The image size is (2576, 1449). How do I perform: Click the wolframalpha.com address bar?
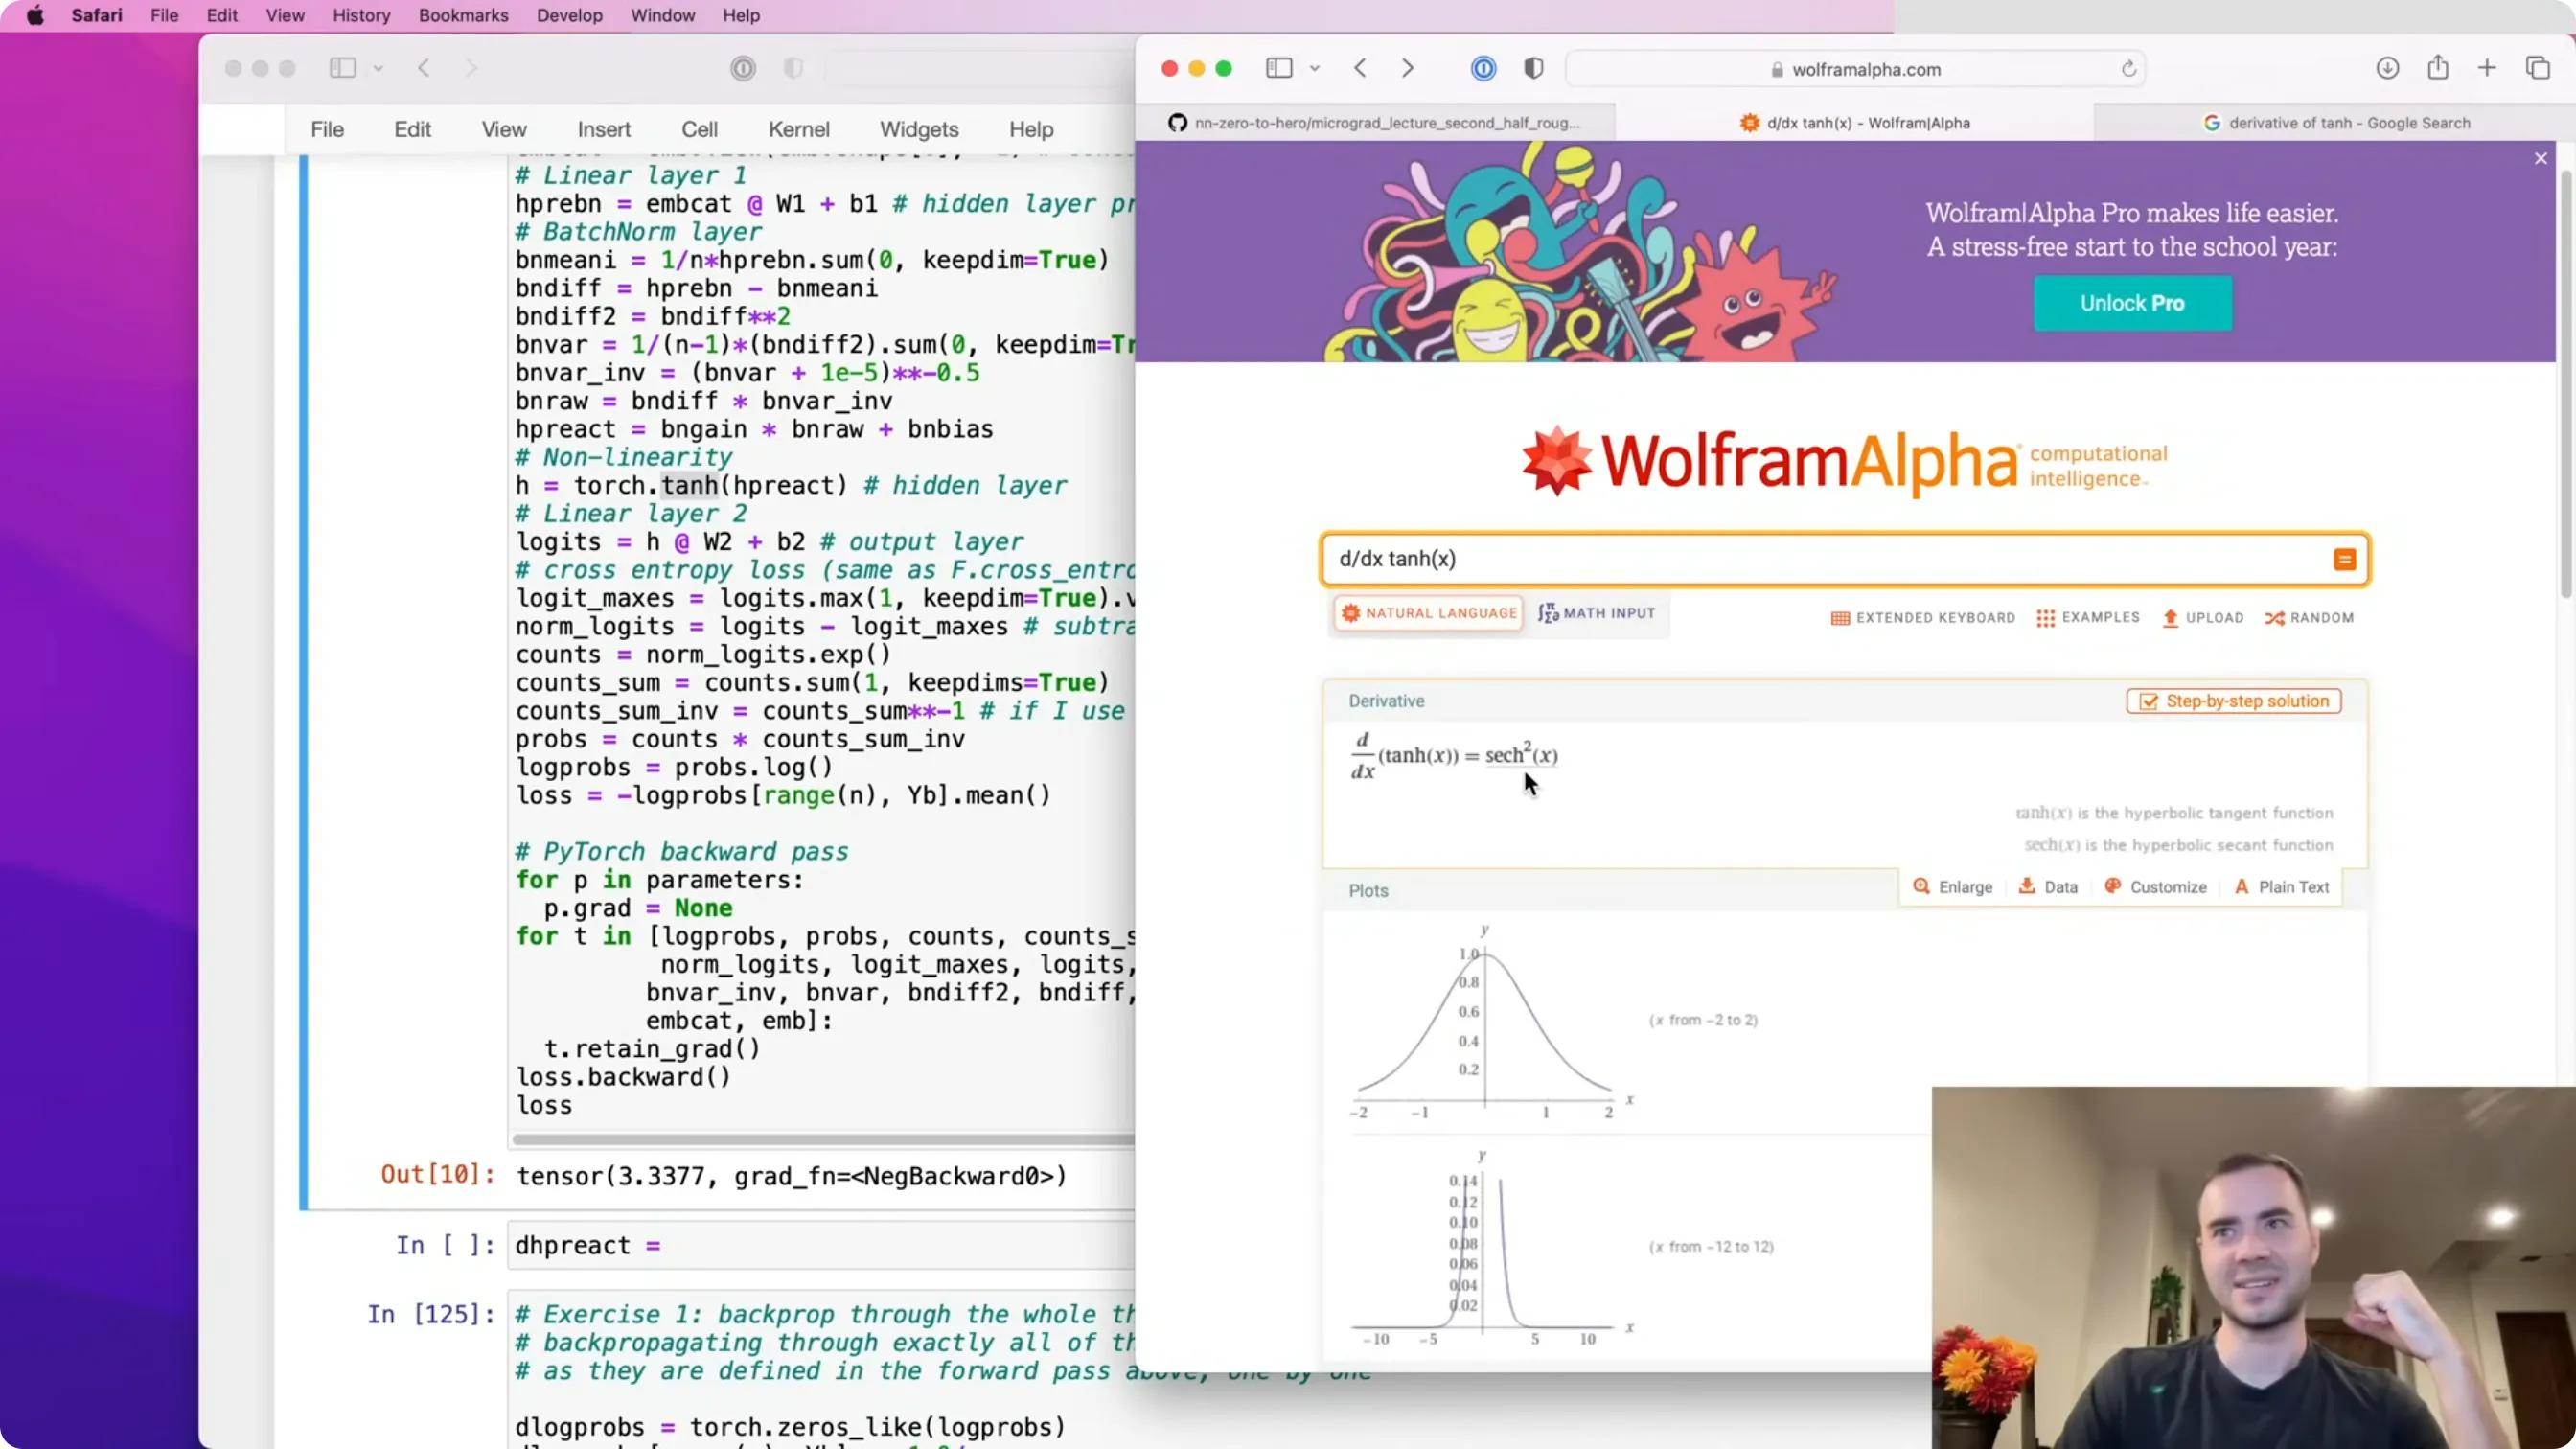tap(1855, 69)
